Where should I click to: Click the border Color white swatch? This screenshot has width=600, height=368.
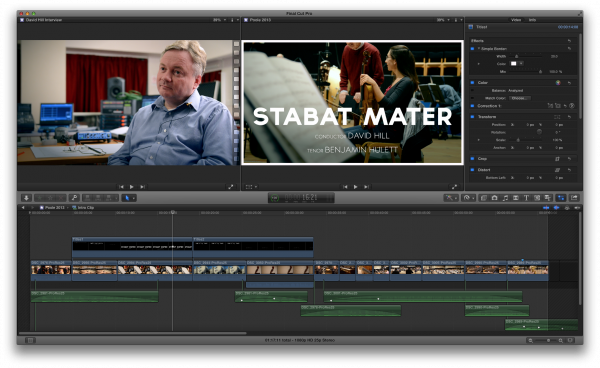click(x=514, y=64)
